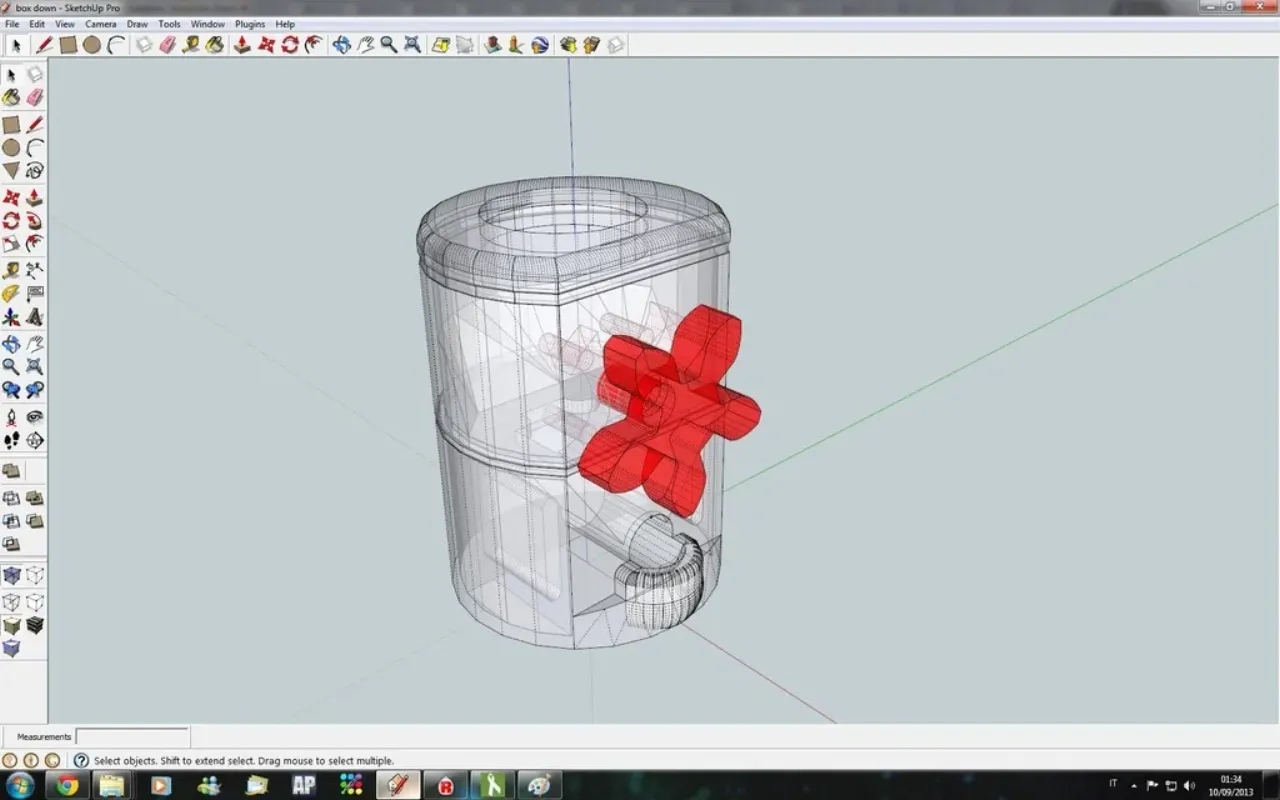
Task: Click the Zoom Extents tool
Action: [412, 44]
